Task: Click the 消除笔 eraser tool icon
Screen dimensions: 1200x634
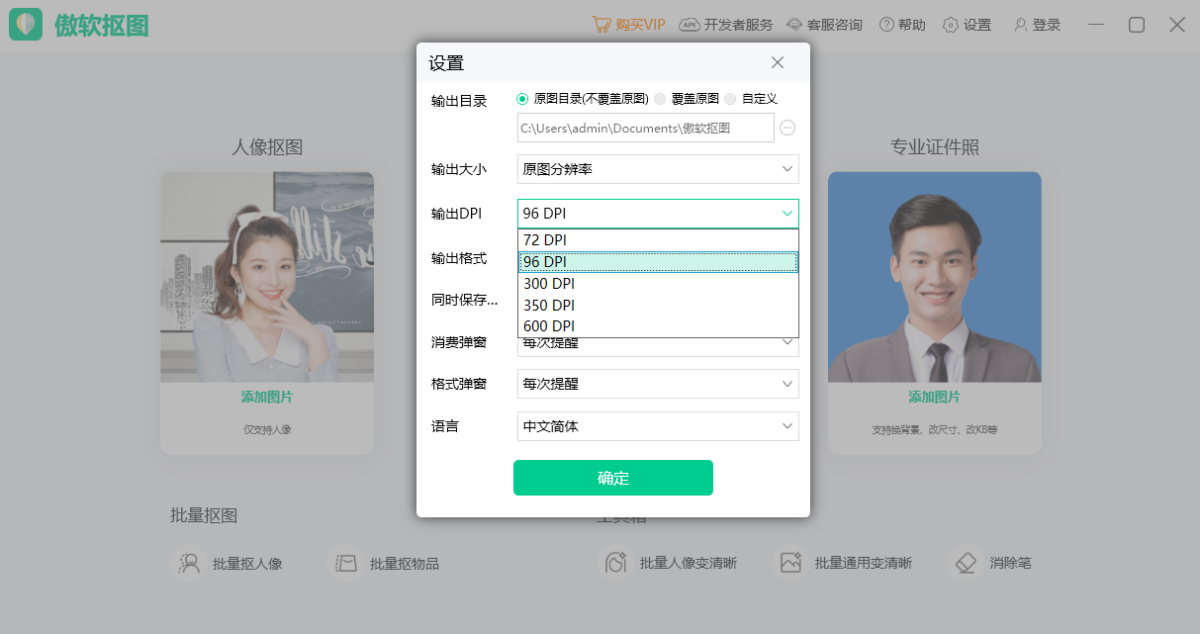Action: pyautogui.click(x=965, y=563)
